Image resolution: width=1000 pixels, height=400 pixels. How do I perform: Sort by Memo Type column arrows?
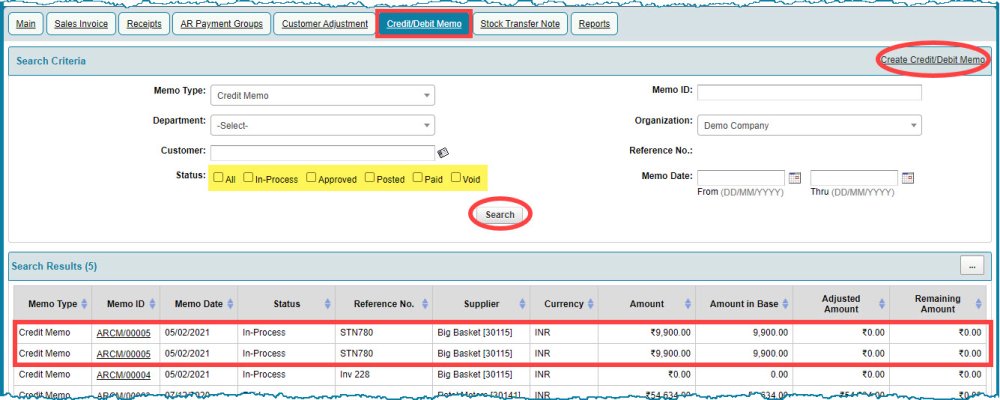coord(84,304)
